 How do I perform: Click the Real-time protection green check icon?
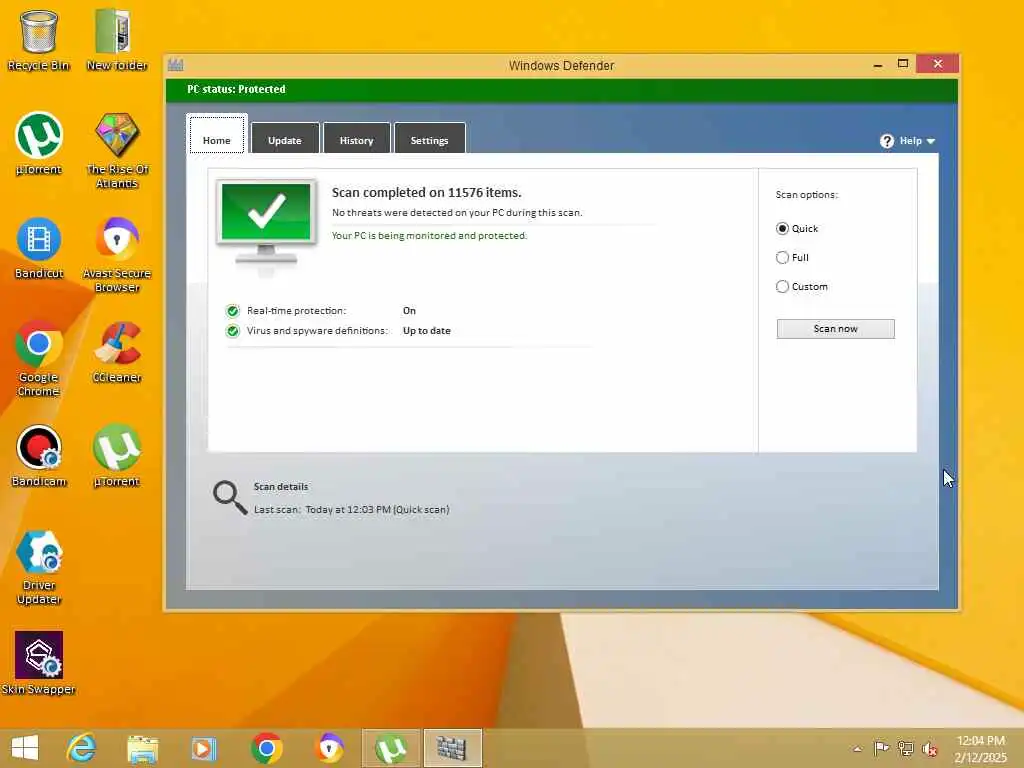pyautogui.click(x=232, y=311)
